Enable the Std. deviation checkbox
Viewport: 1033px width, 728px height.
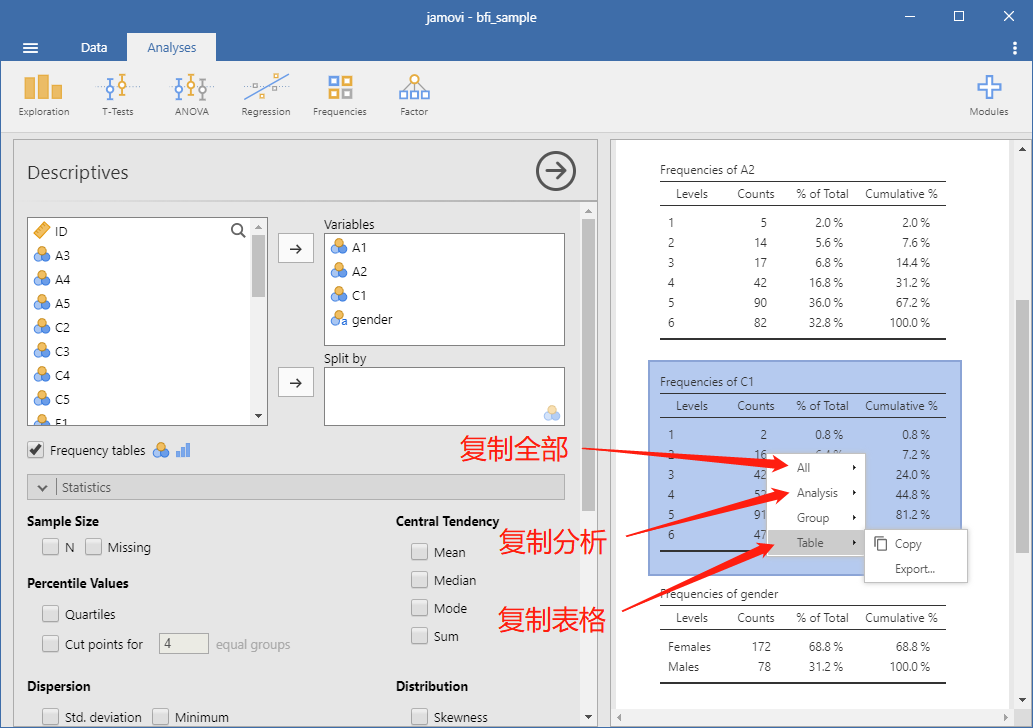pos(50,717)
